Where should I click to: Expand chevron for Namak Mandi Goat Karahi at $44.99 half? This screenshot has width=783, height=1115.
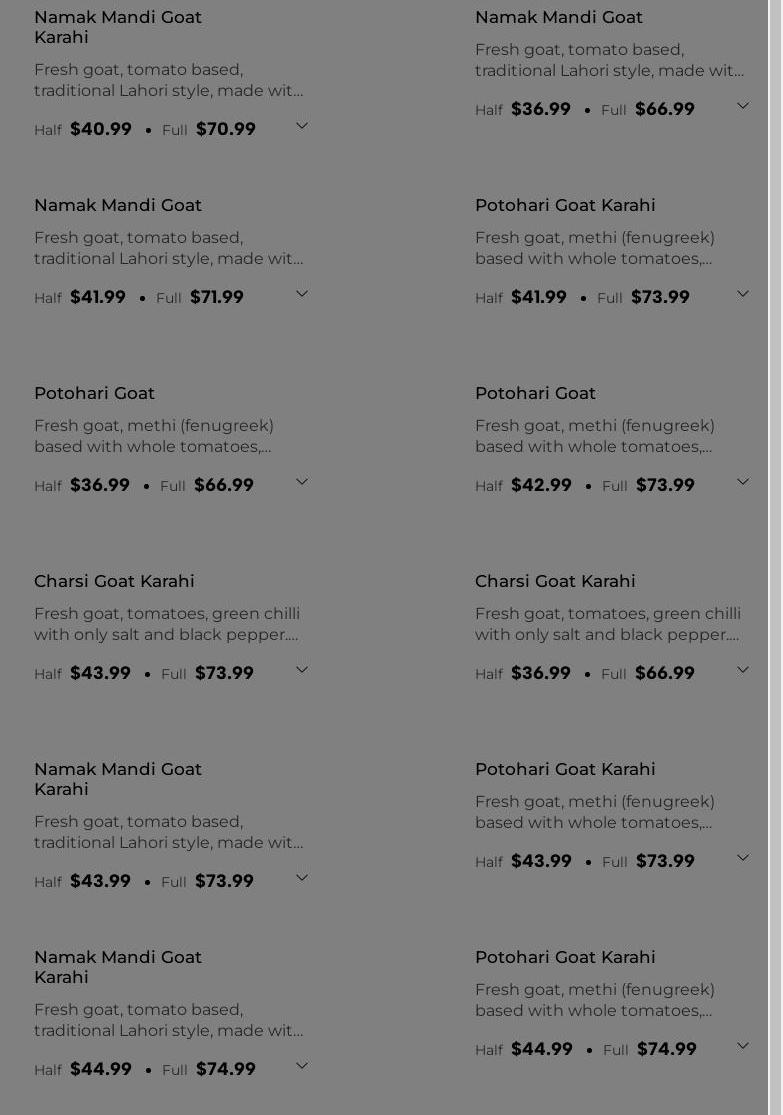[301, 1066]
